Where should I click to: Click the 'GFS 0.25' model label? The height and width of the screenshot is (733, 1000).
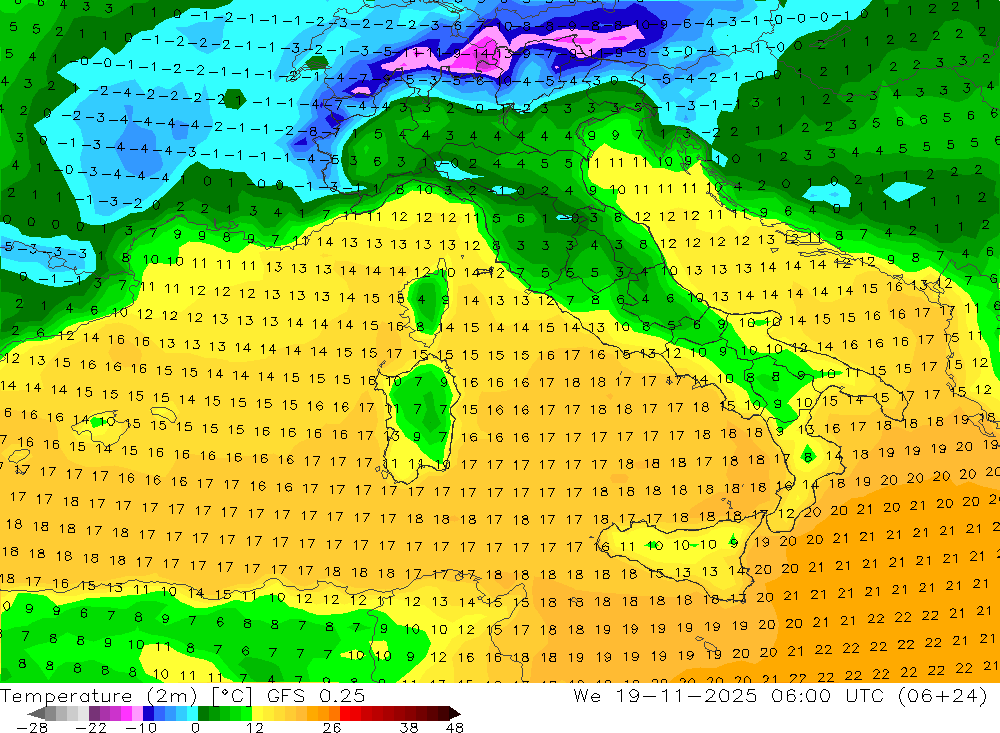pyautogui.click(x=316, y=695)
